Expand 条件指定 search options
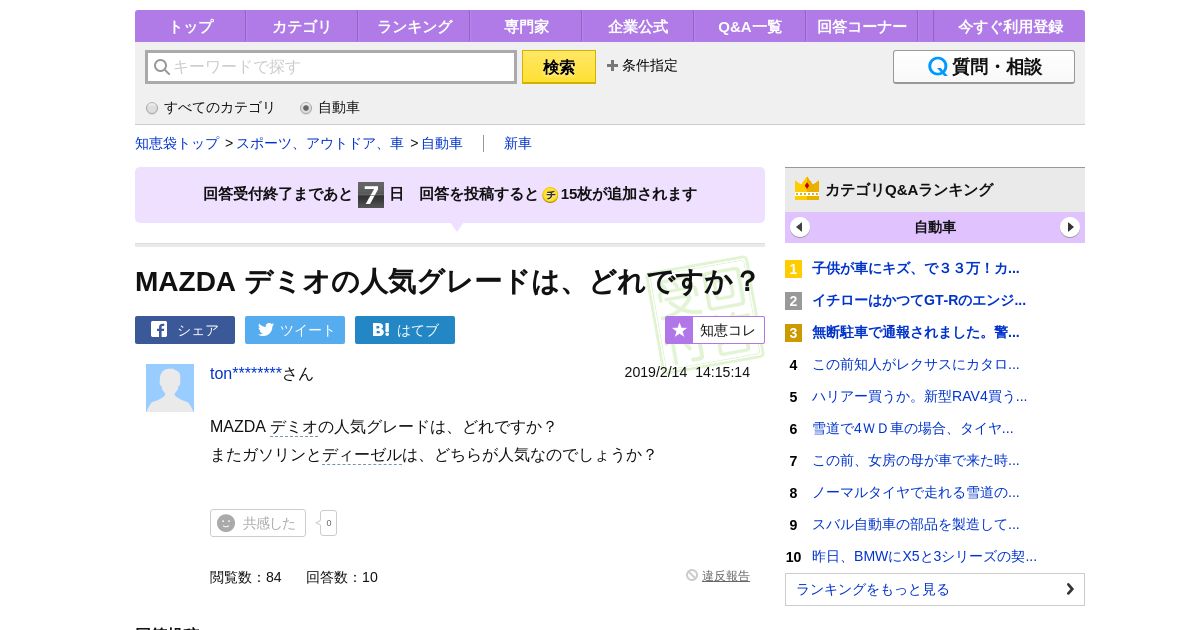Image resolution: width=1200 pixels, height=630 pixels. (x=642, y=66)
